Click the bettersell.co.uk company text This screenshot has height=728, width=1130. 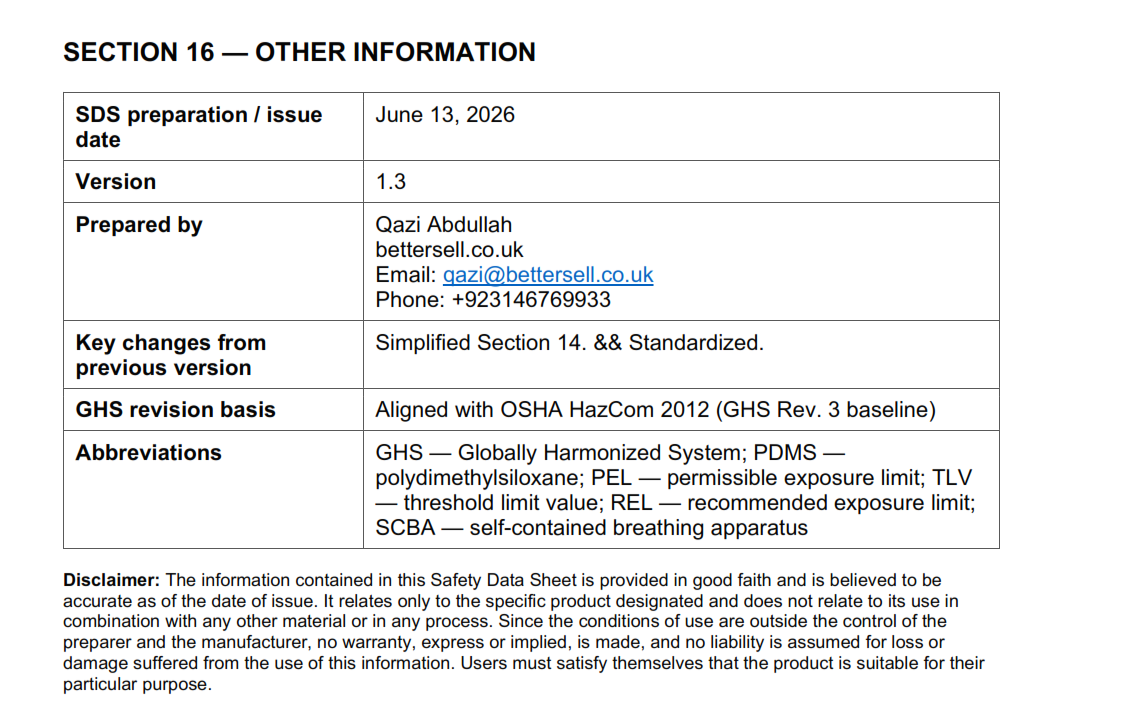(449, 249)
